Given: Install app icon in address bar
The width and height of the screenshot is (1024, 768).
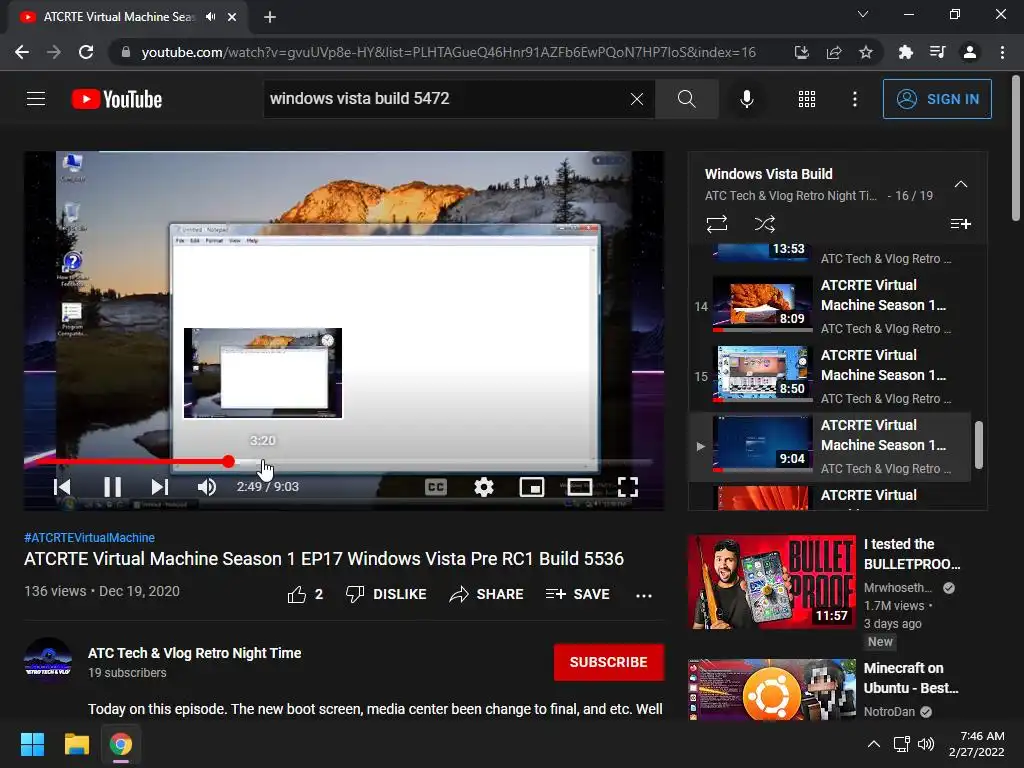Looking at the screenshot, I should click(x=801, y=52).
